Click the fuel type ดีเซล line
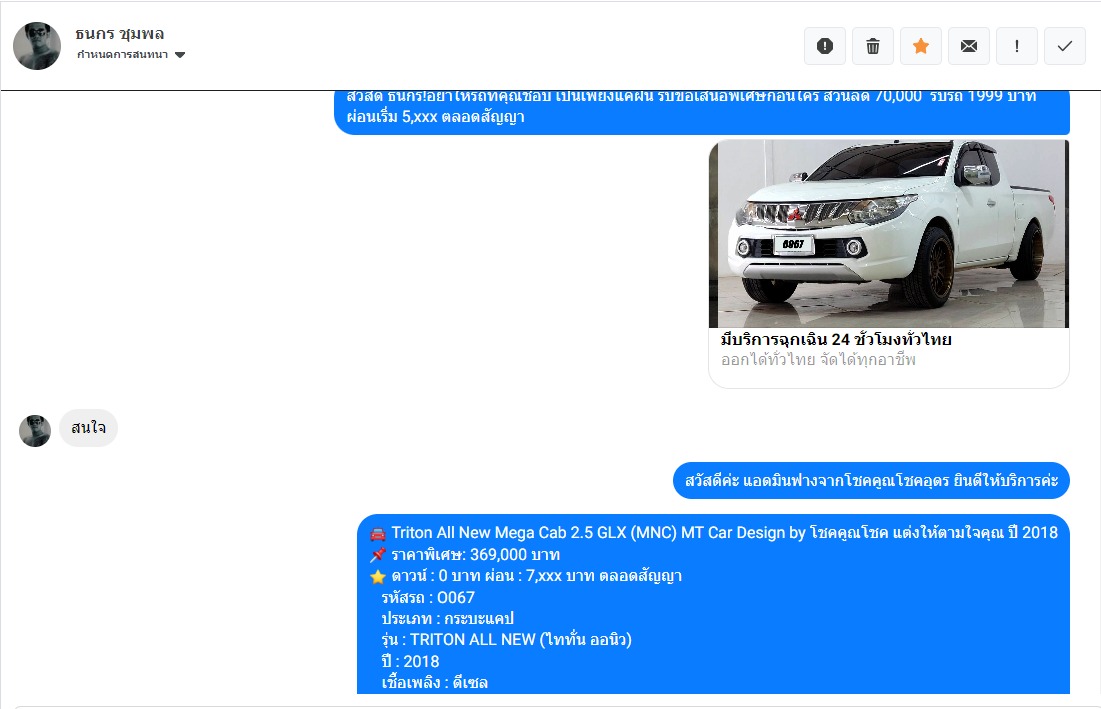 pyautogui.click(x=435, y=682)
